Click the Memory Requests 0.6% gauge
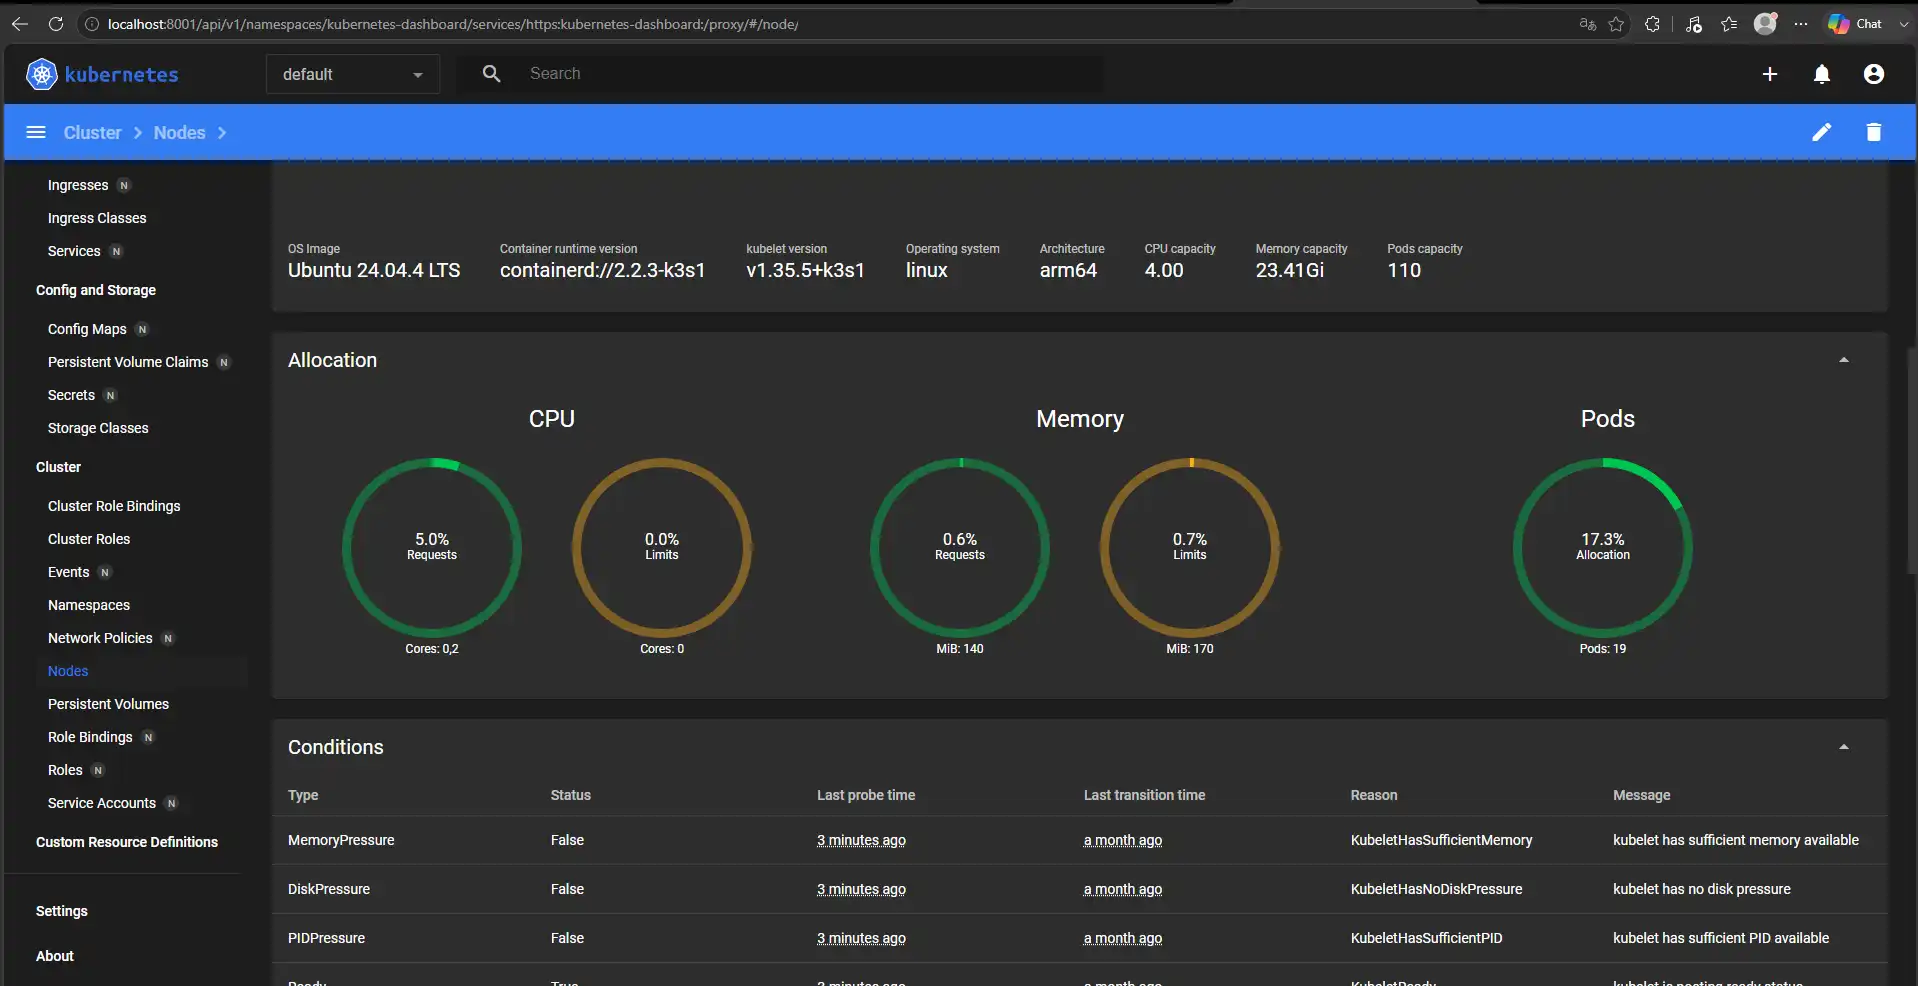 pyautogui.click(x=960, y=547)
